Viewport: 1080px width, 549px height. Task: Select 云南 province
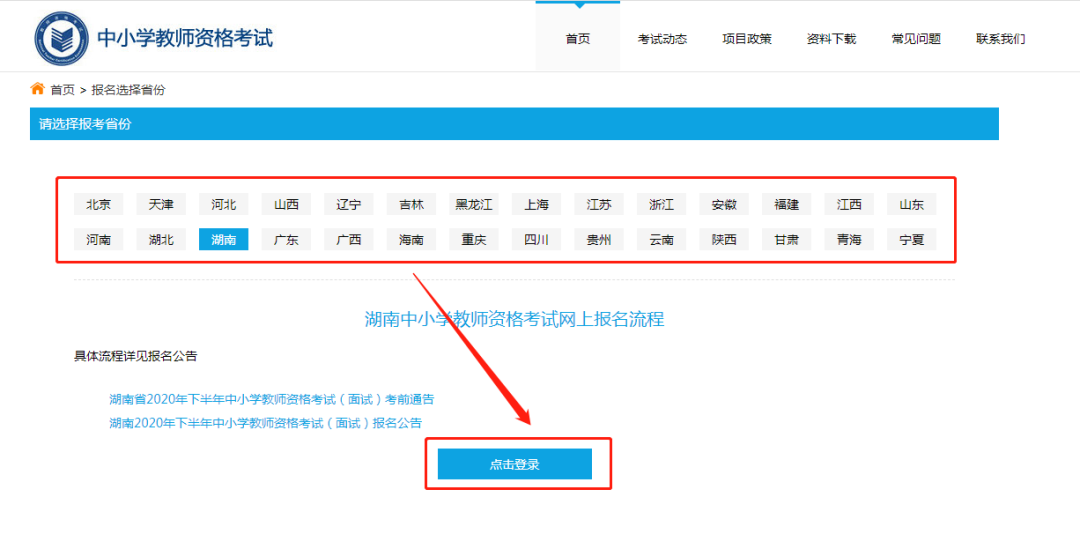click(662, 240)
